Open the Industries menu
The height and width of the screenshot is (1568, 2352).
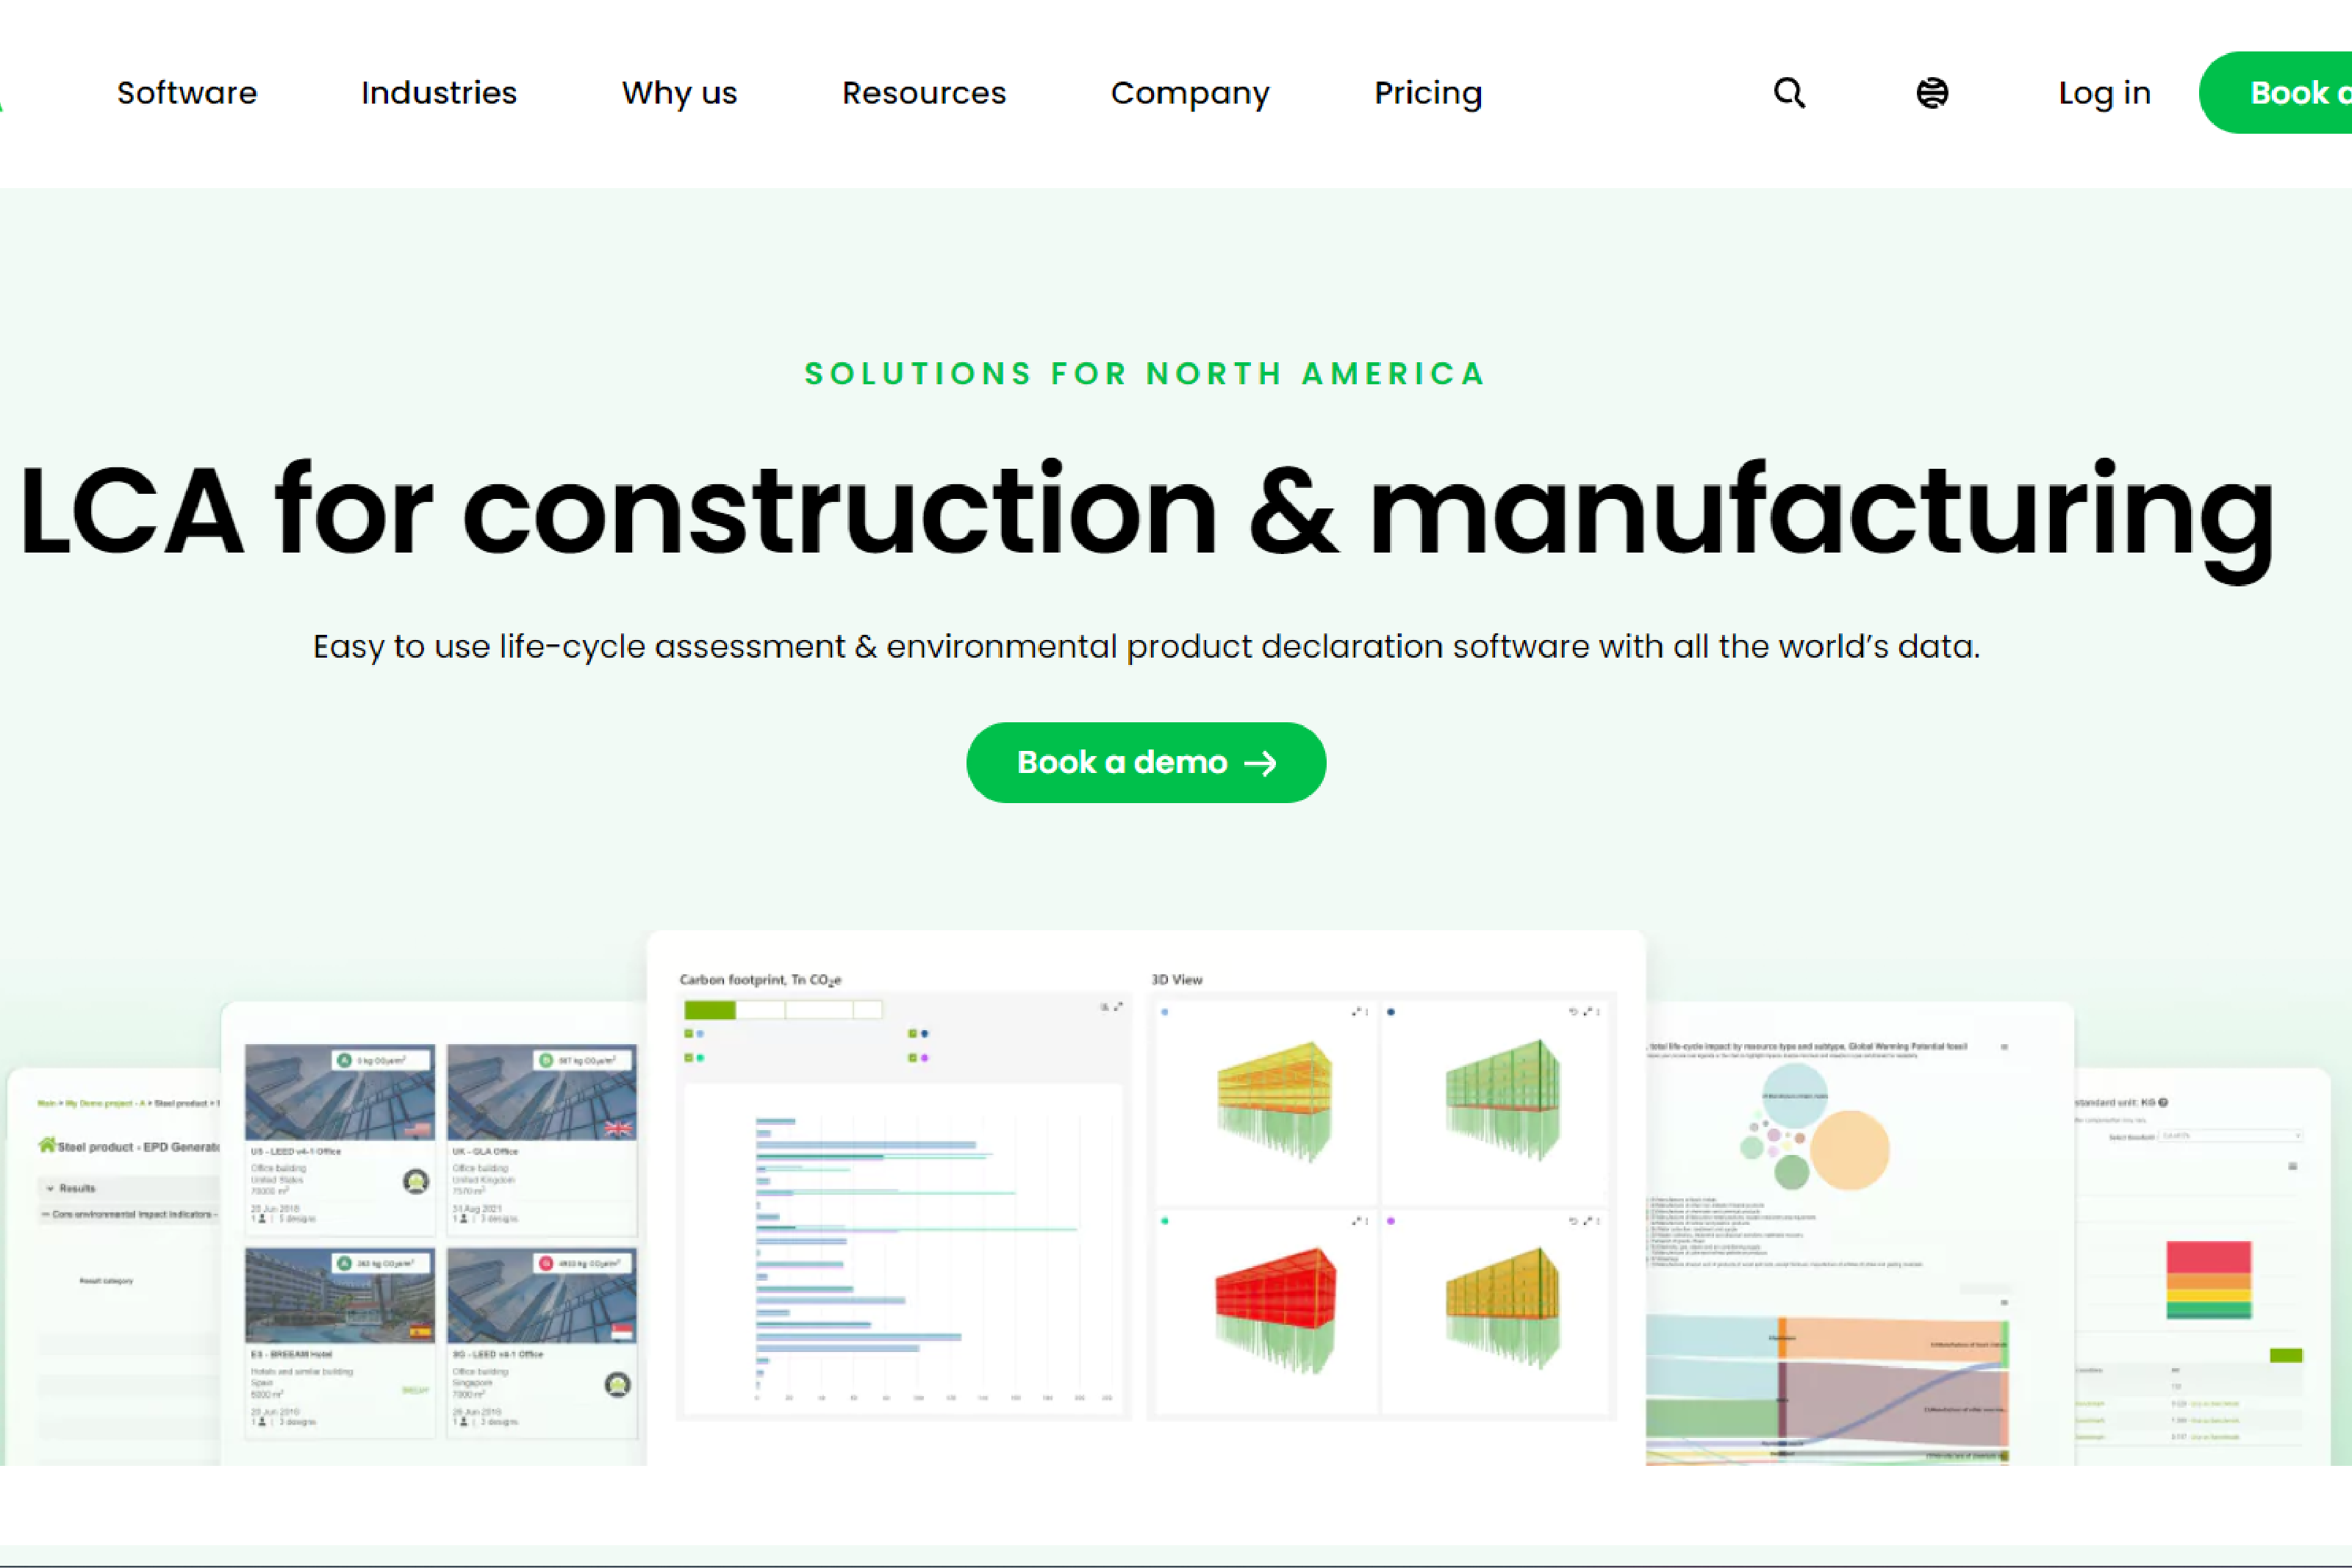[439, 93]
